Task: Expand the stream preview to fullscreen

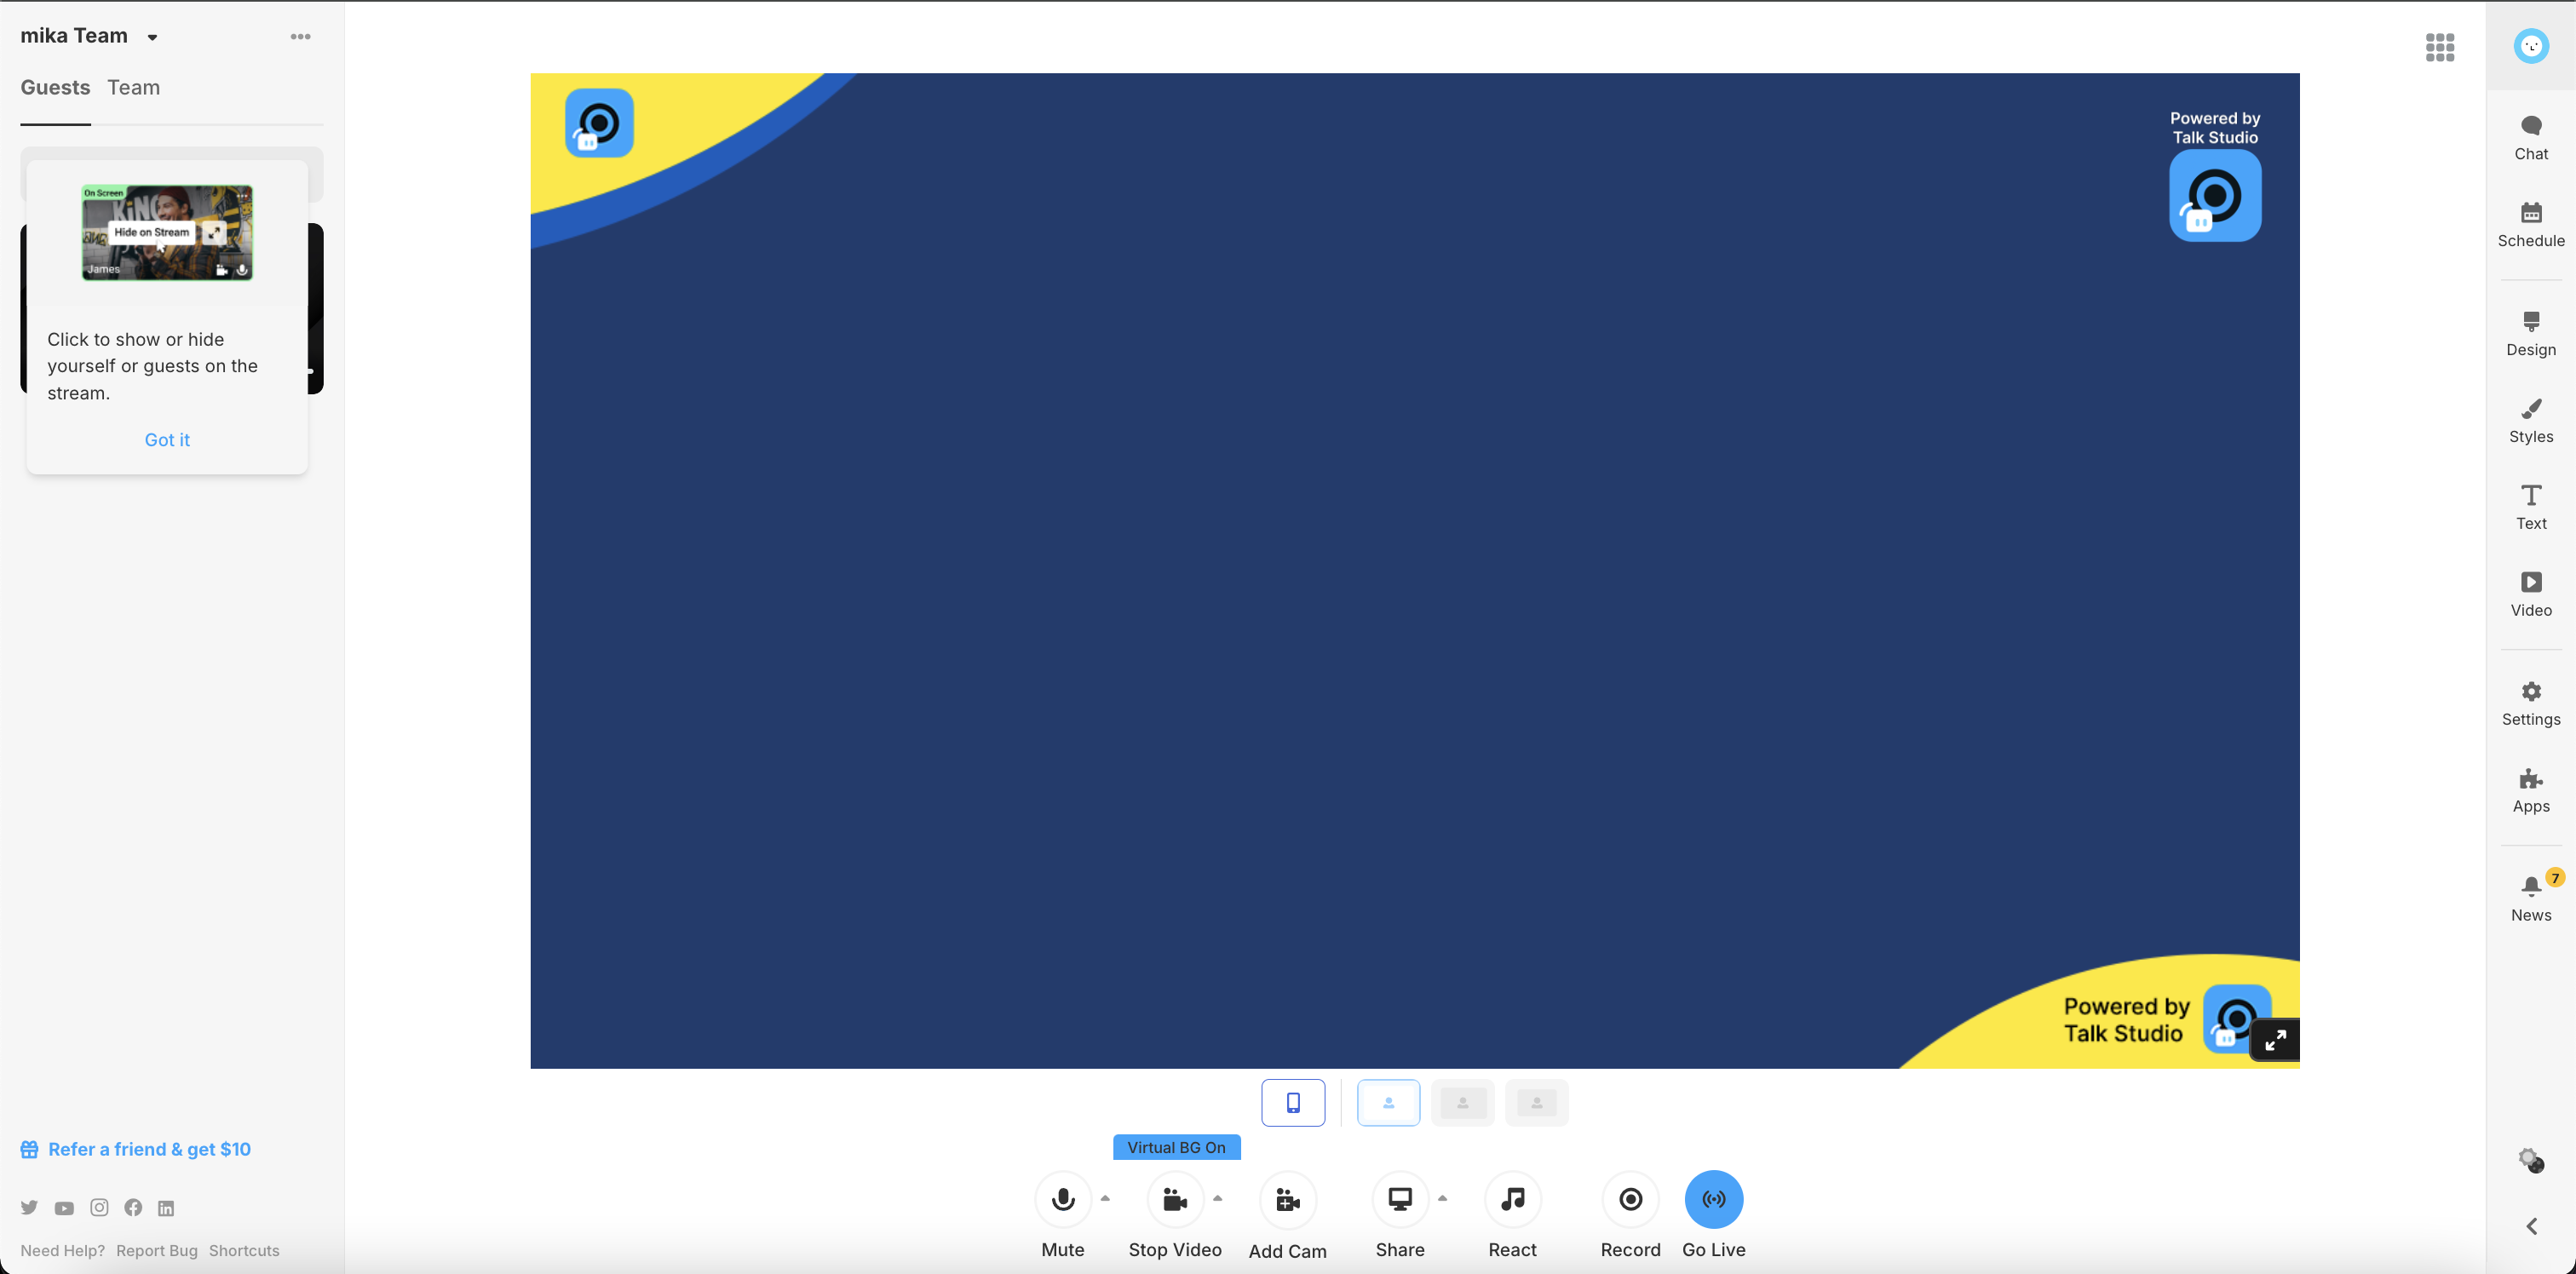Action: pos(2275,1040)
